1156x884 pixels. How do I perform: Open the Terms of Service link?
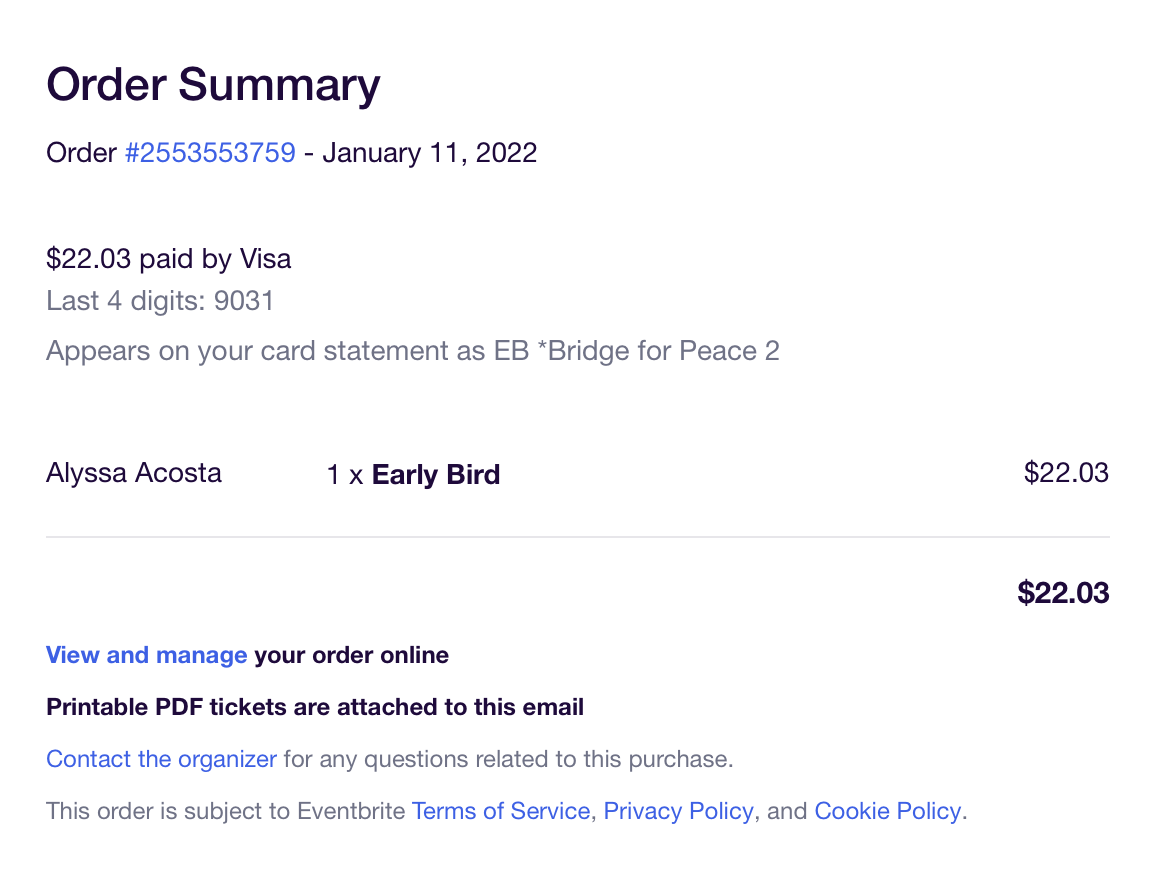(x=500, y=811)
